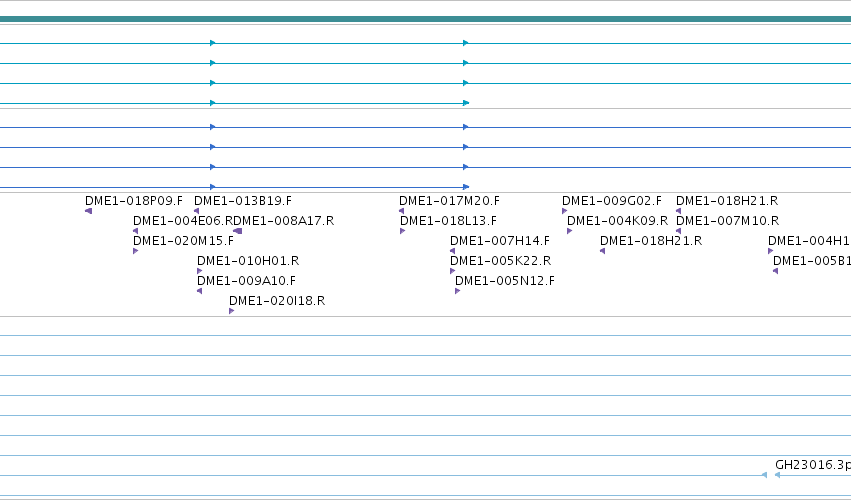Select the DME1-004E06.R label
Screen dimensions: 851x500
click(x=183, y=221)
